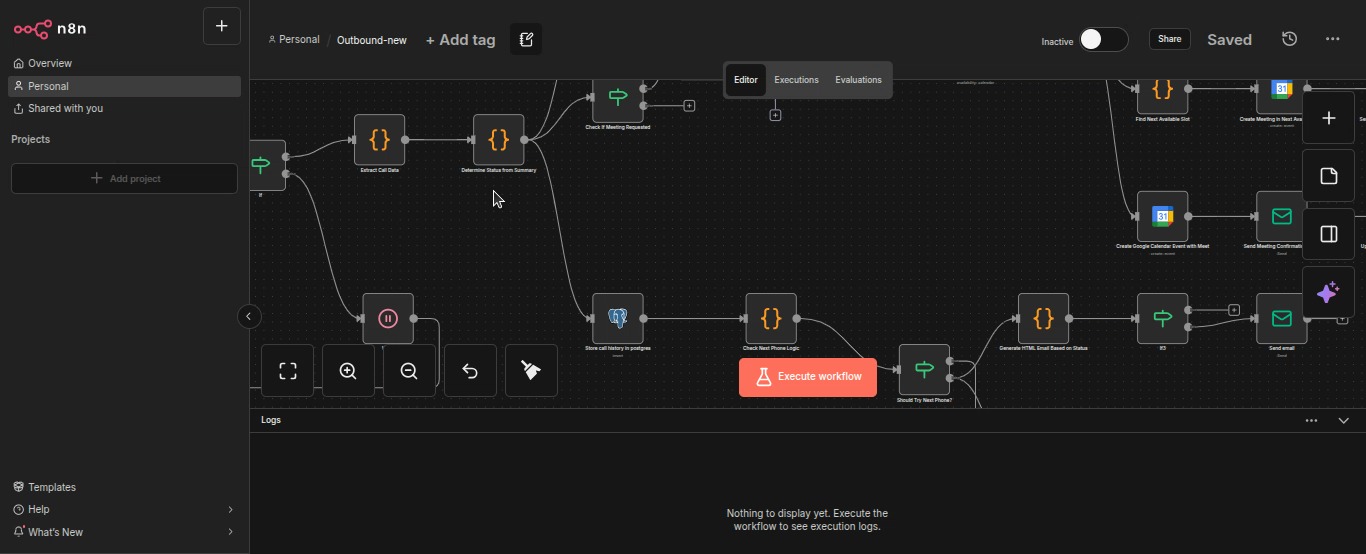Select the Store call history in postgres node
Screen dimensions: 1366x554
pos(618,319)
